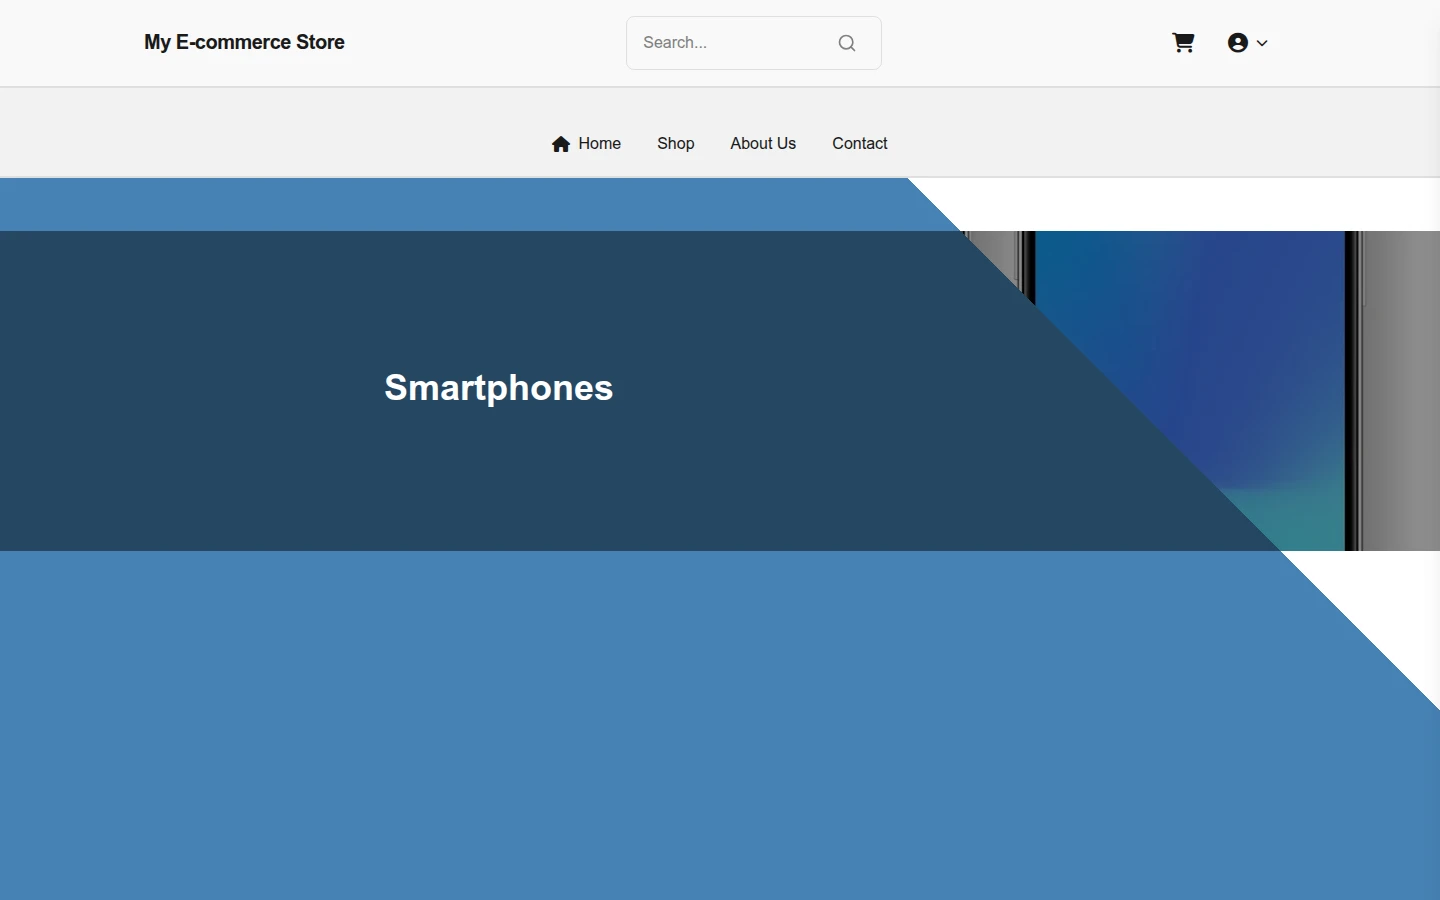Go to the Home nav link

point(586,144)
